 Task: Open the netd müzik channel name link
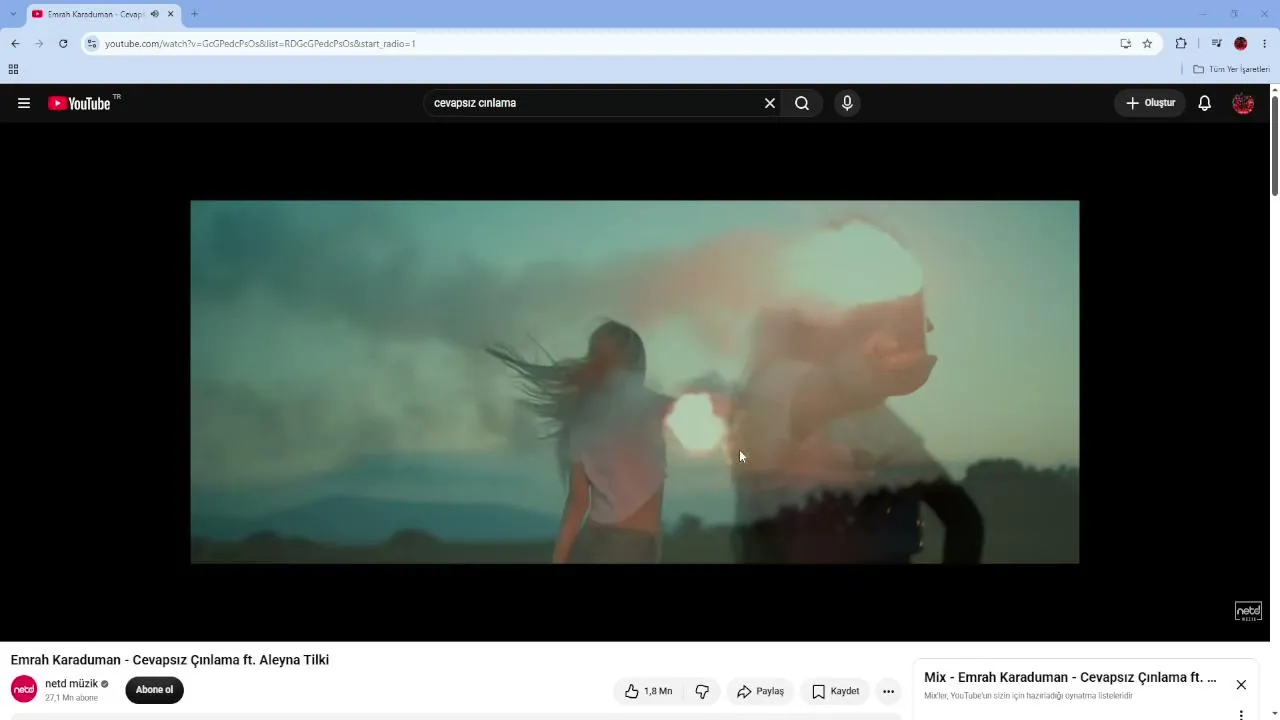[x=71, y=684]
